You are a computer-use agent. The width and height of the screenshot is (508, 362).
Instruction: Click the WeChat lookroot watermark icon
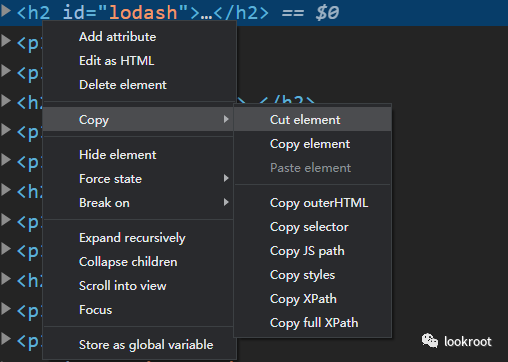pyautogui.click(x=430, y=341)
